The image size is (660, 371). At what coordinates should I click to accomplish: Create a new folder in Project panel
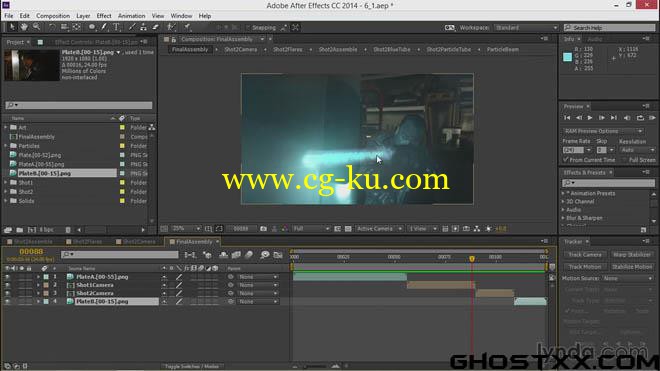(20, 230)
